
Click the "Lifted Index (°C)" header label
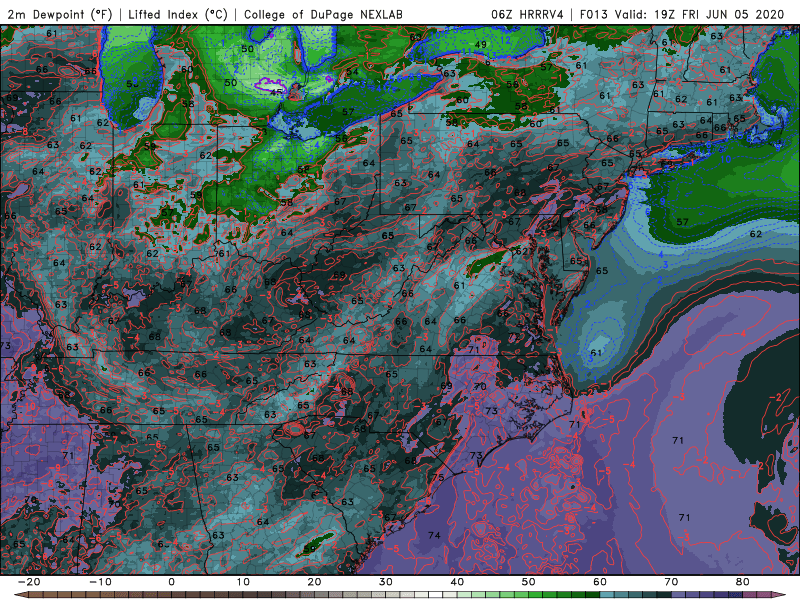click(178, 14)
